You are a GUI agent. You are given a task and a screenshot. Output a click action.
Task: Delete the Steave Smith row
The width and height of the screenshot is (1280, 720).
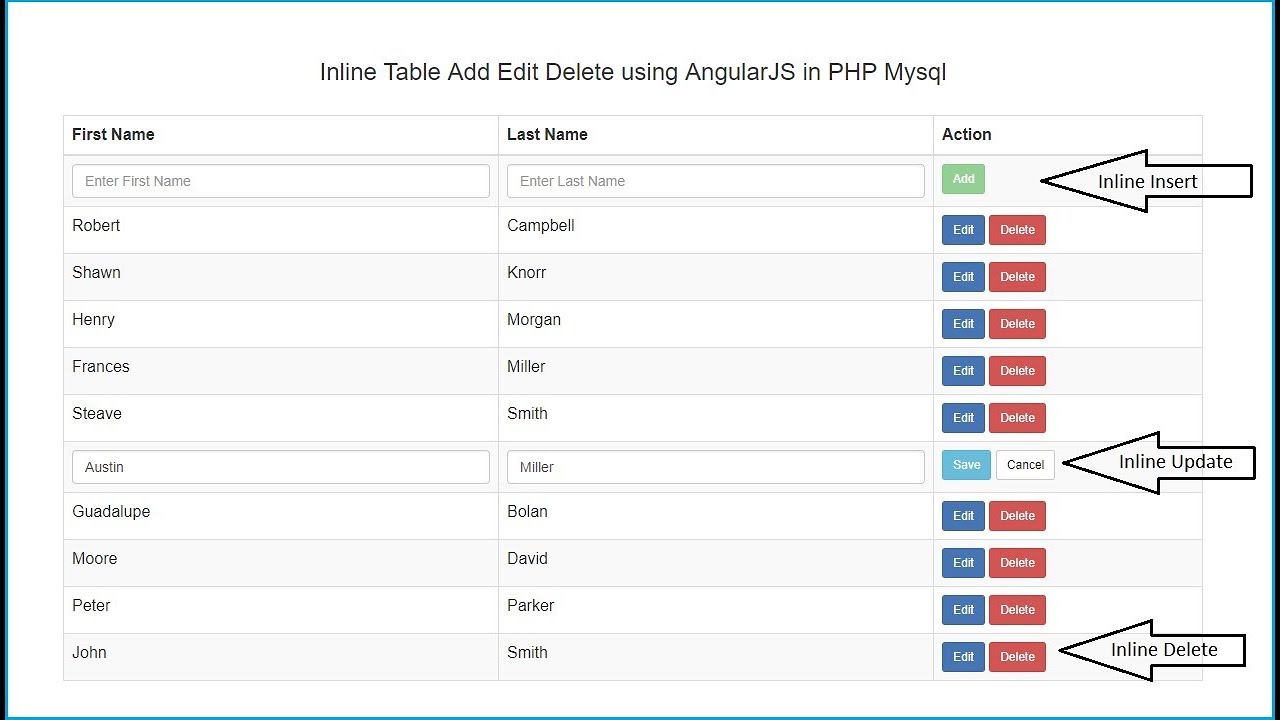pyautogui.click(x=1017, y=418)
